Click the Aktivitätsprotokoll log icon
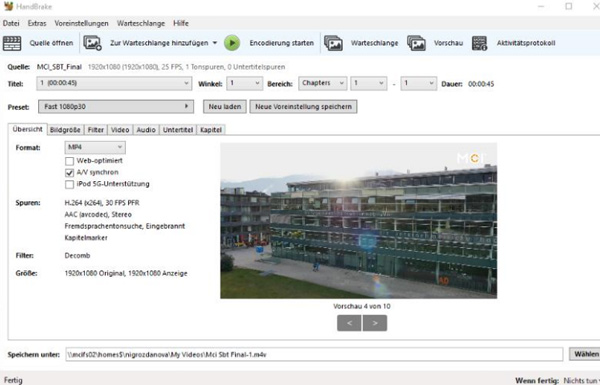Image resolution: width=600 pixels, height=385 pixels. click(x=479, y=43)
